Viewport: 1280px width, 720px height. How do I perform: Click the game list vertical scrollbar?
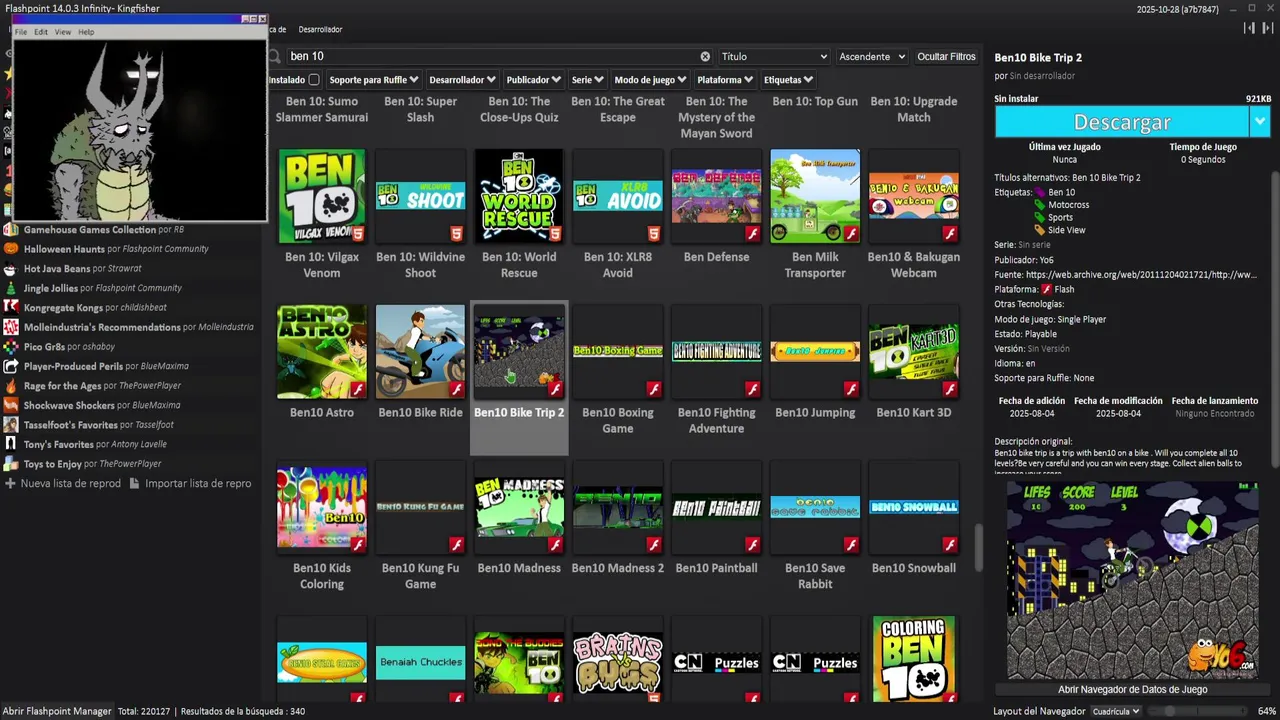[979, 546]
